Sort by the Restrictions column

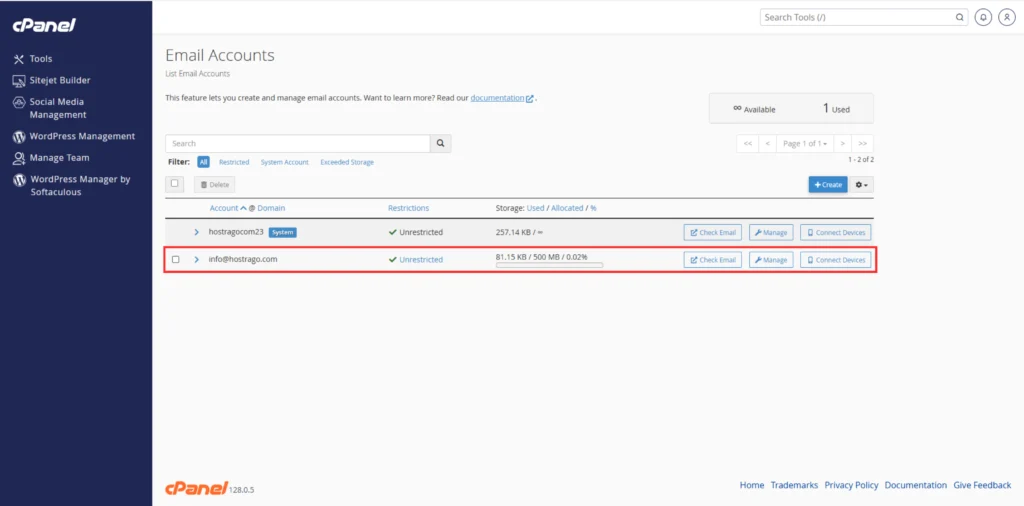[408, 208]
